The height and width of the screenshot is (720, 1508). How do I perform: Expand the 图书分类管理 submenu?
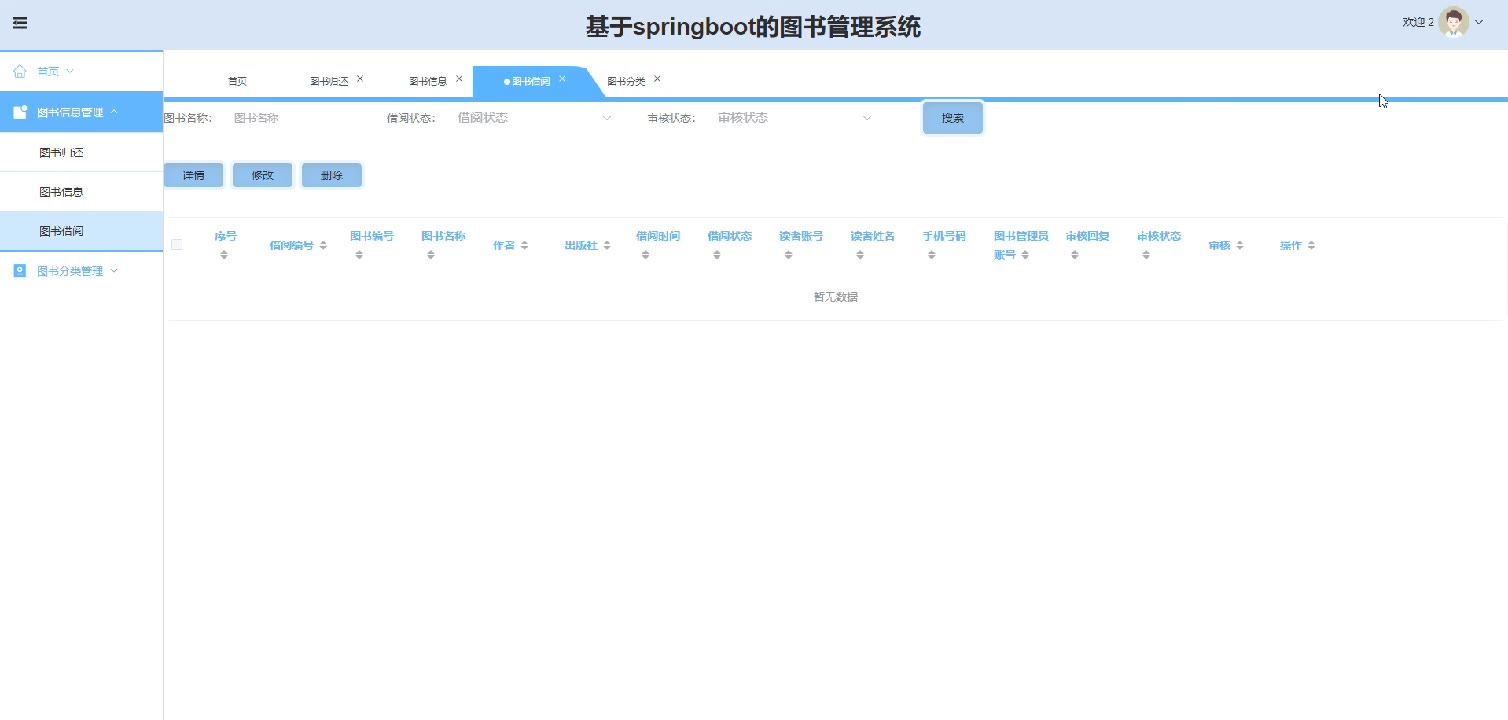[114, 271]
